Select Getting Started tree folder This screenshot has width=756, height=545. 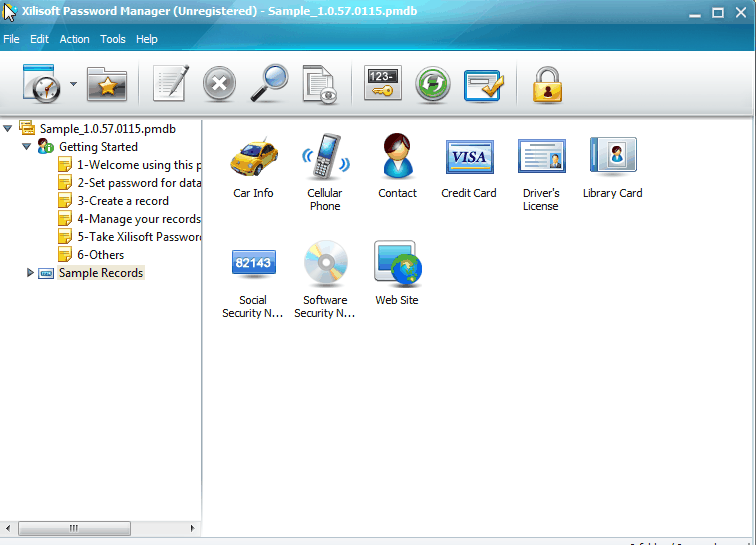[x=98, y=147]
